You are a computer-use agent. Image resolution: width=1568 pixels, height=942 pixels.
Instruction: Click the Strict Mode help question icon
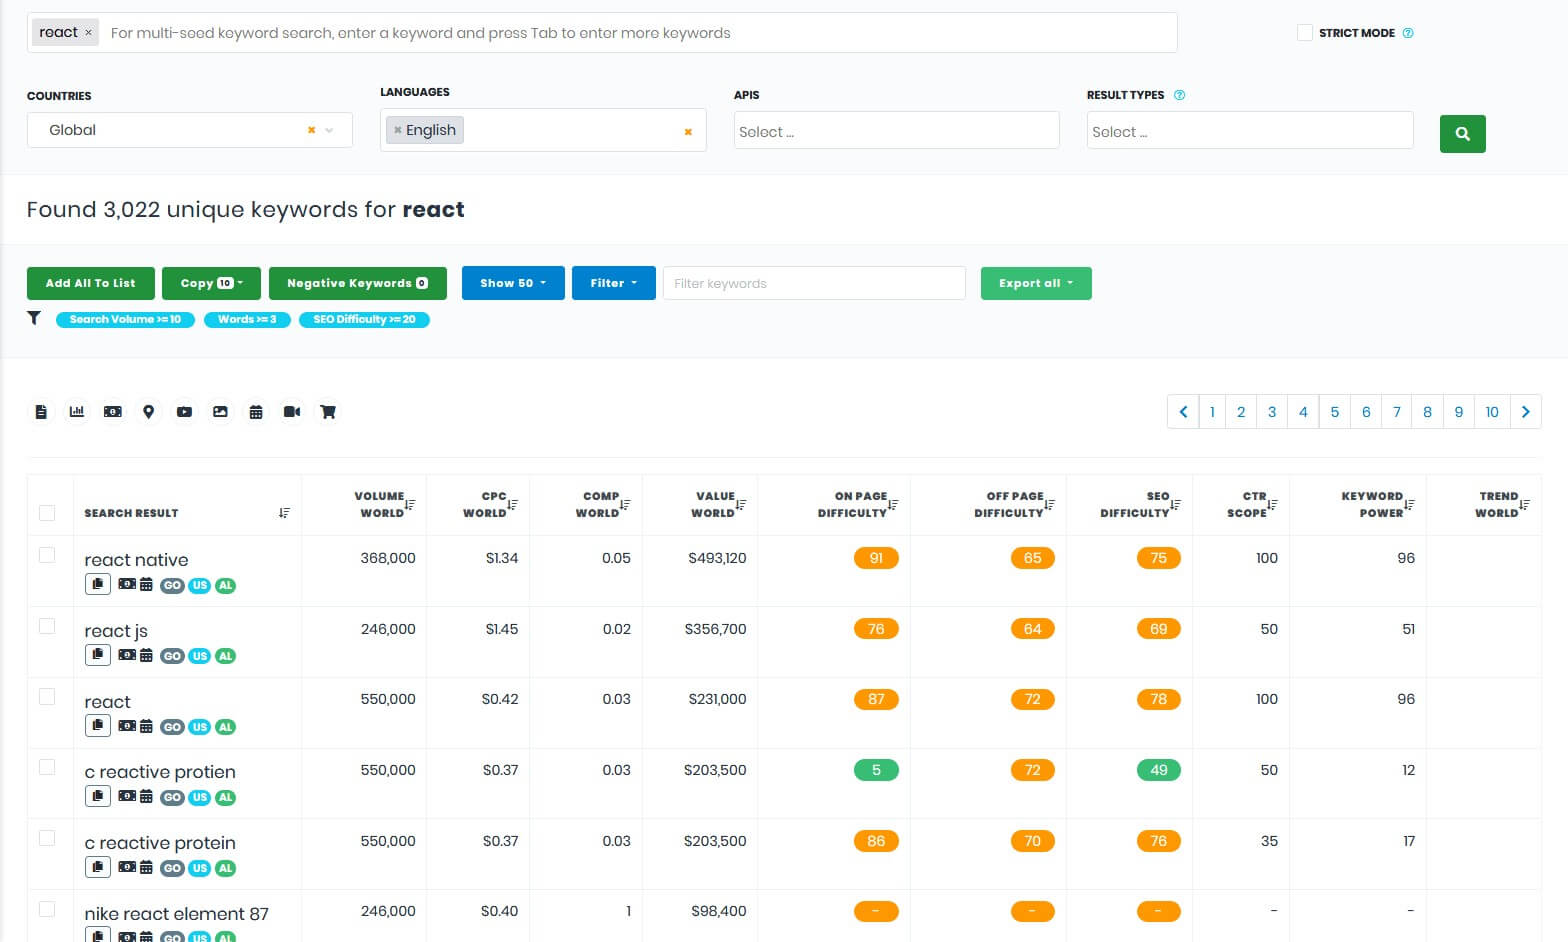click(1408, 33)
